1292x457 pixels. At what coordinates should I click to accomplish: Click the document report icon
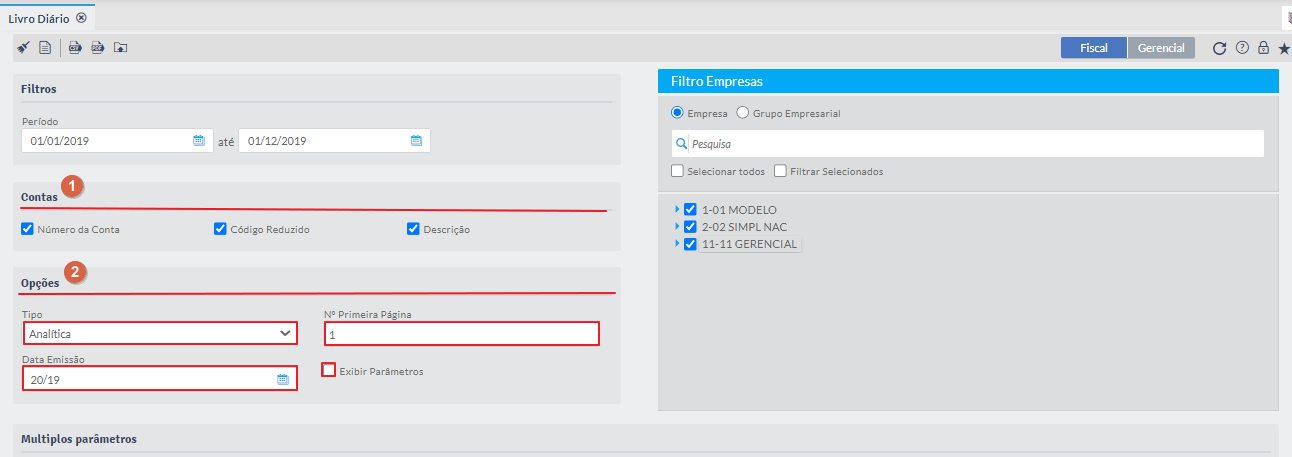(45, 48)
